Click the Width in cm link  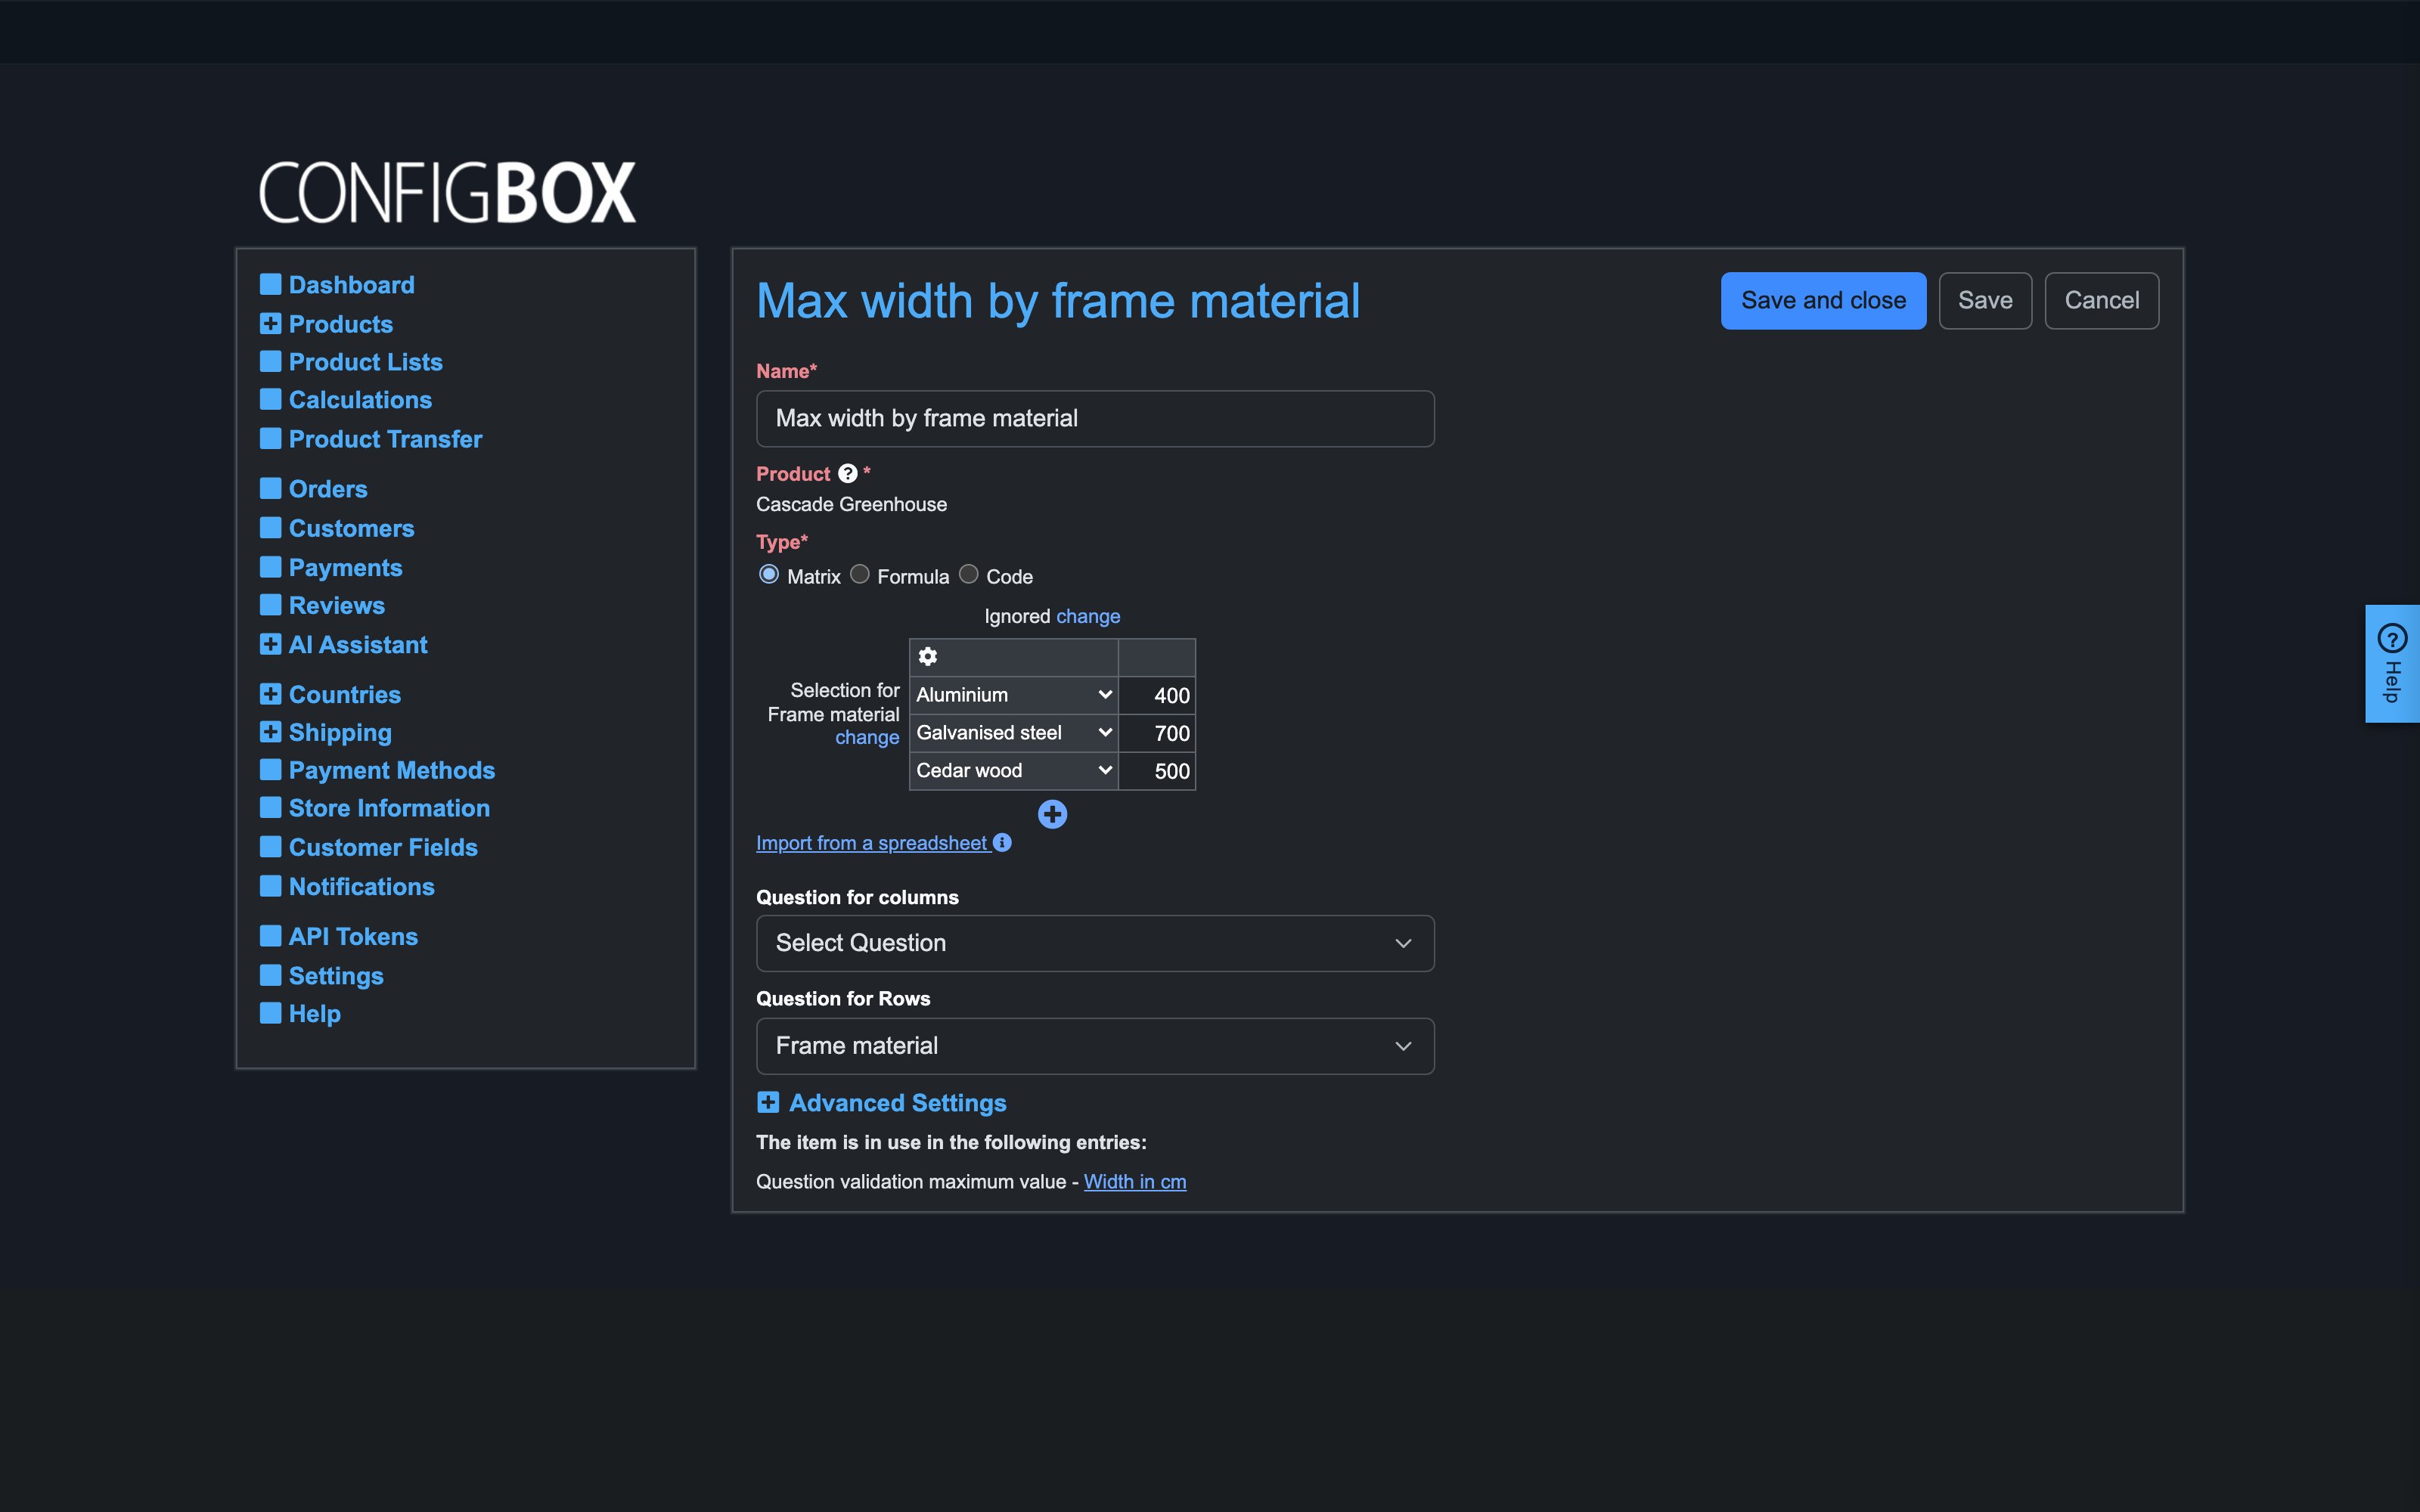[1135, 1181]
